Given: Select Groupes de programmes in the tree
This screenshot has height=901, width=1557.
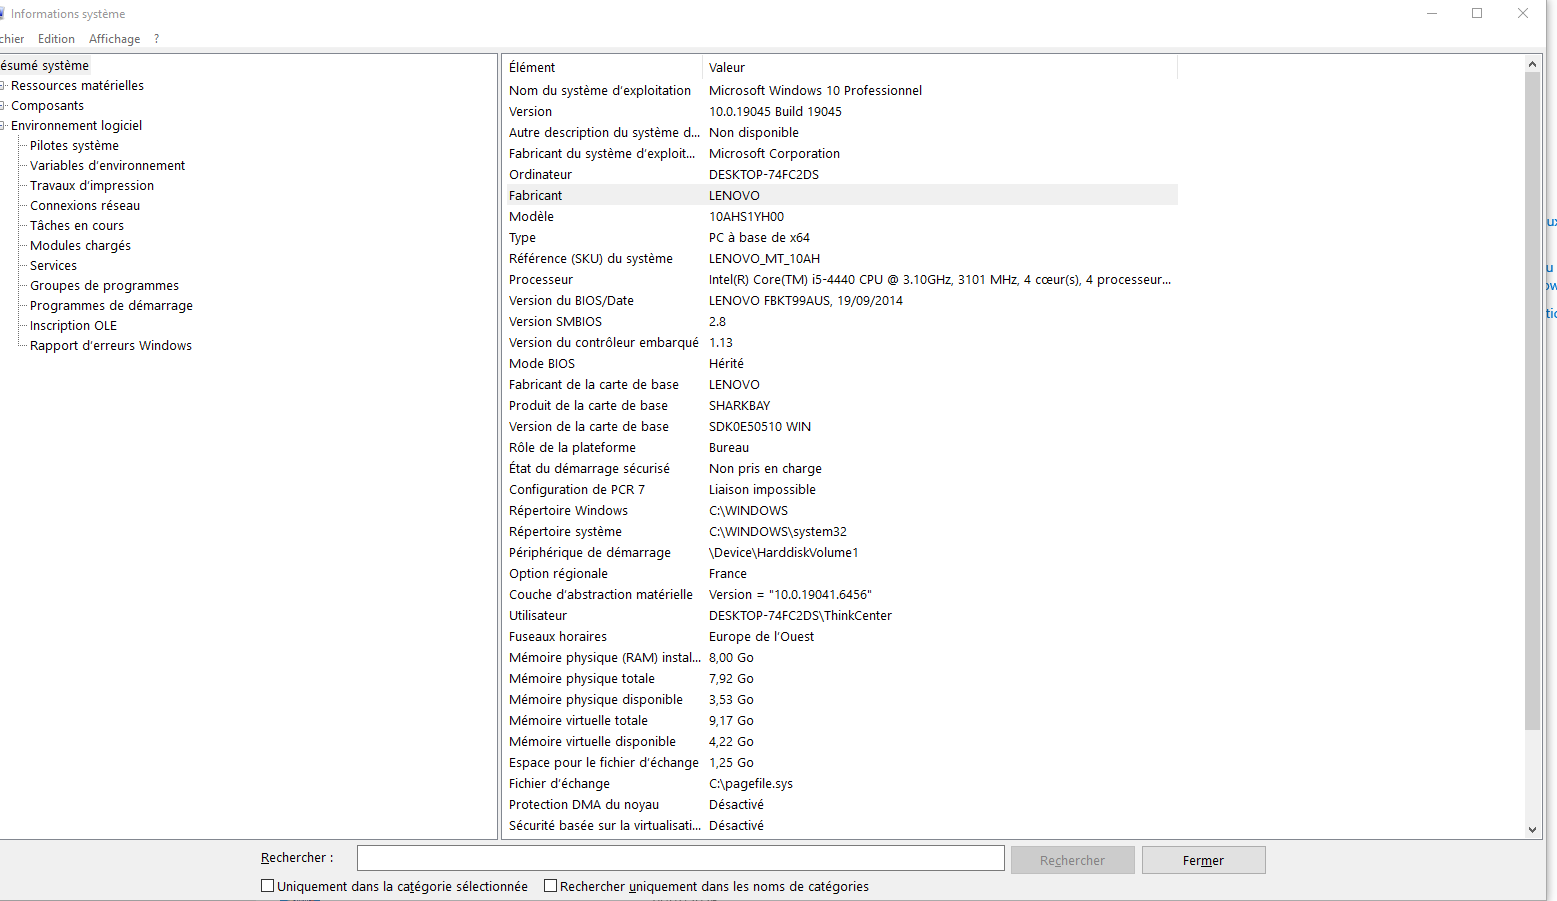Looking at the screenshot, I should click(104, 286).
